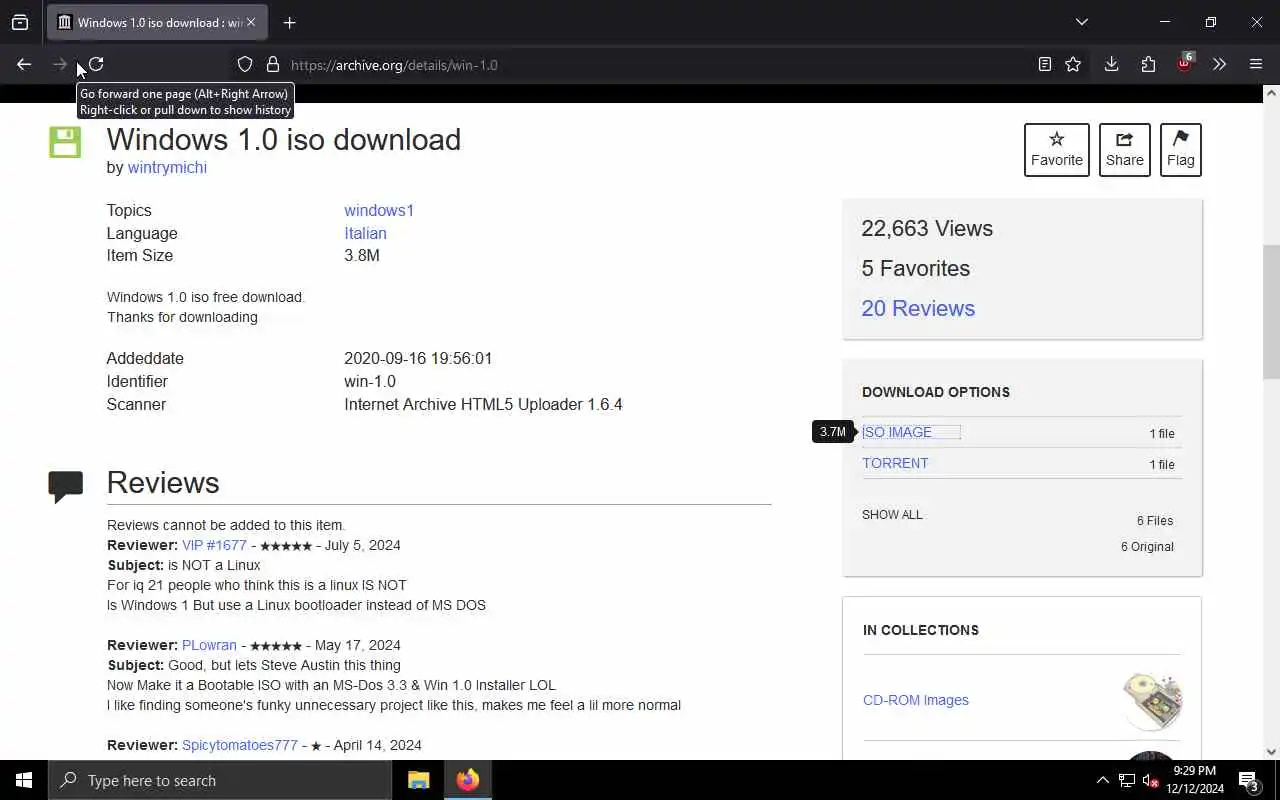The image size is (1280, 800).
Task: Open Firefox View icon in tab bar
Action: [20, 22]
